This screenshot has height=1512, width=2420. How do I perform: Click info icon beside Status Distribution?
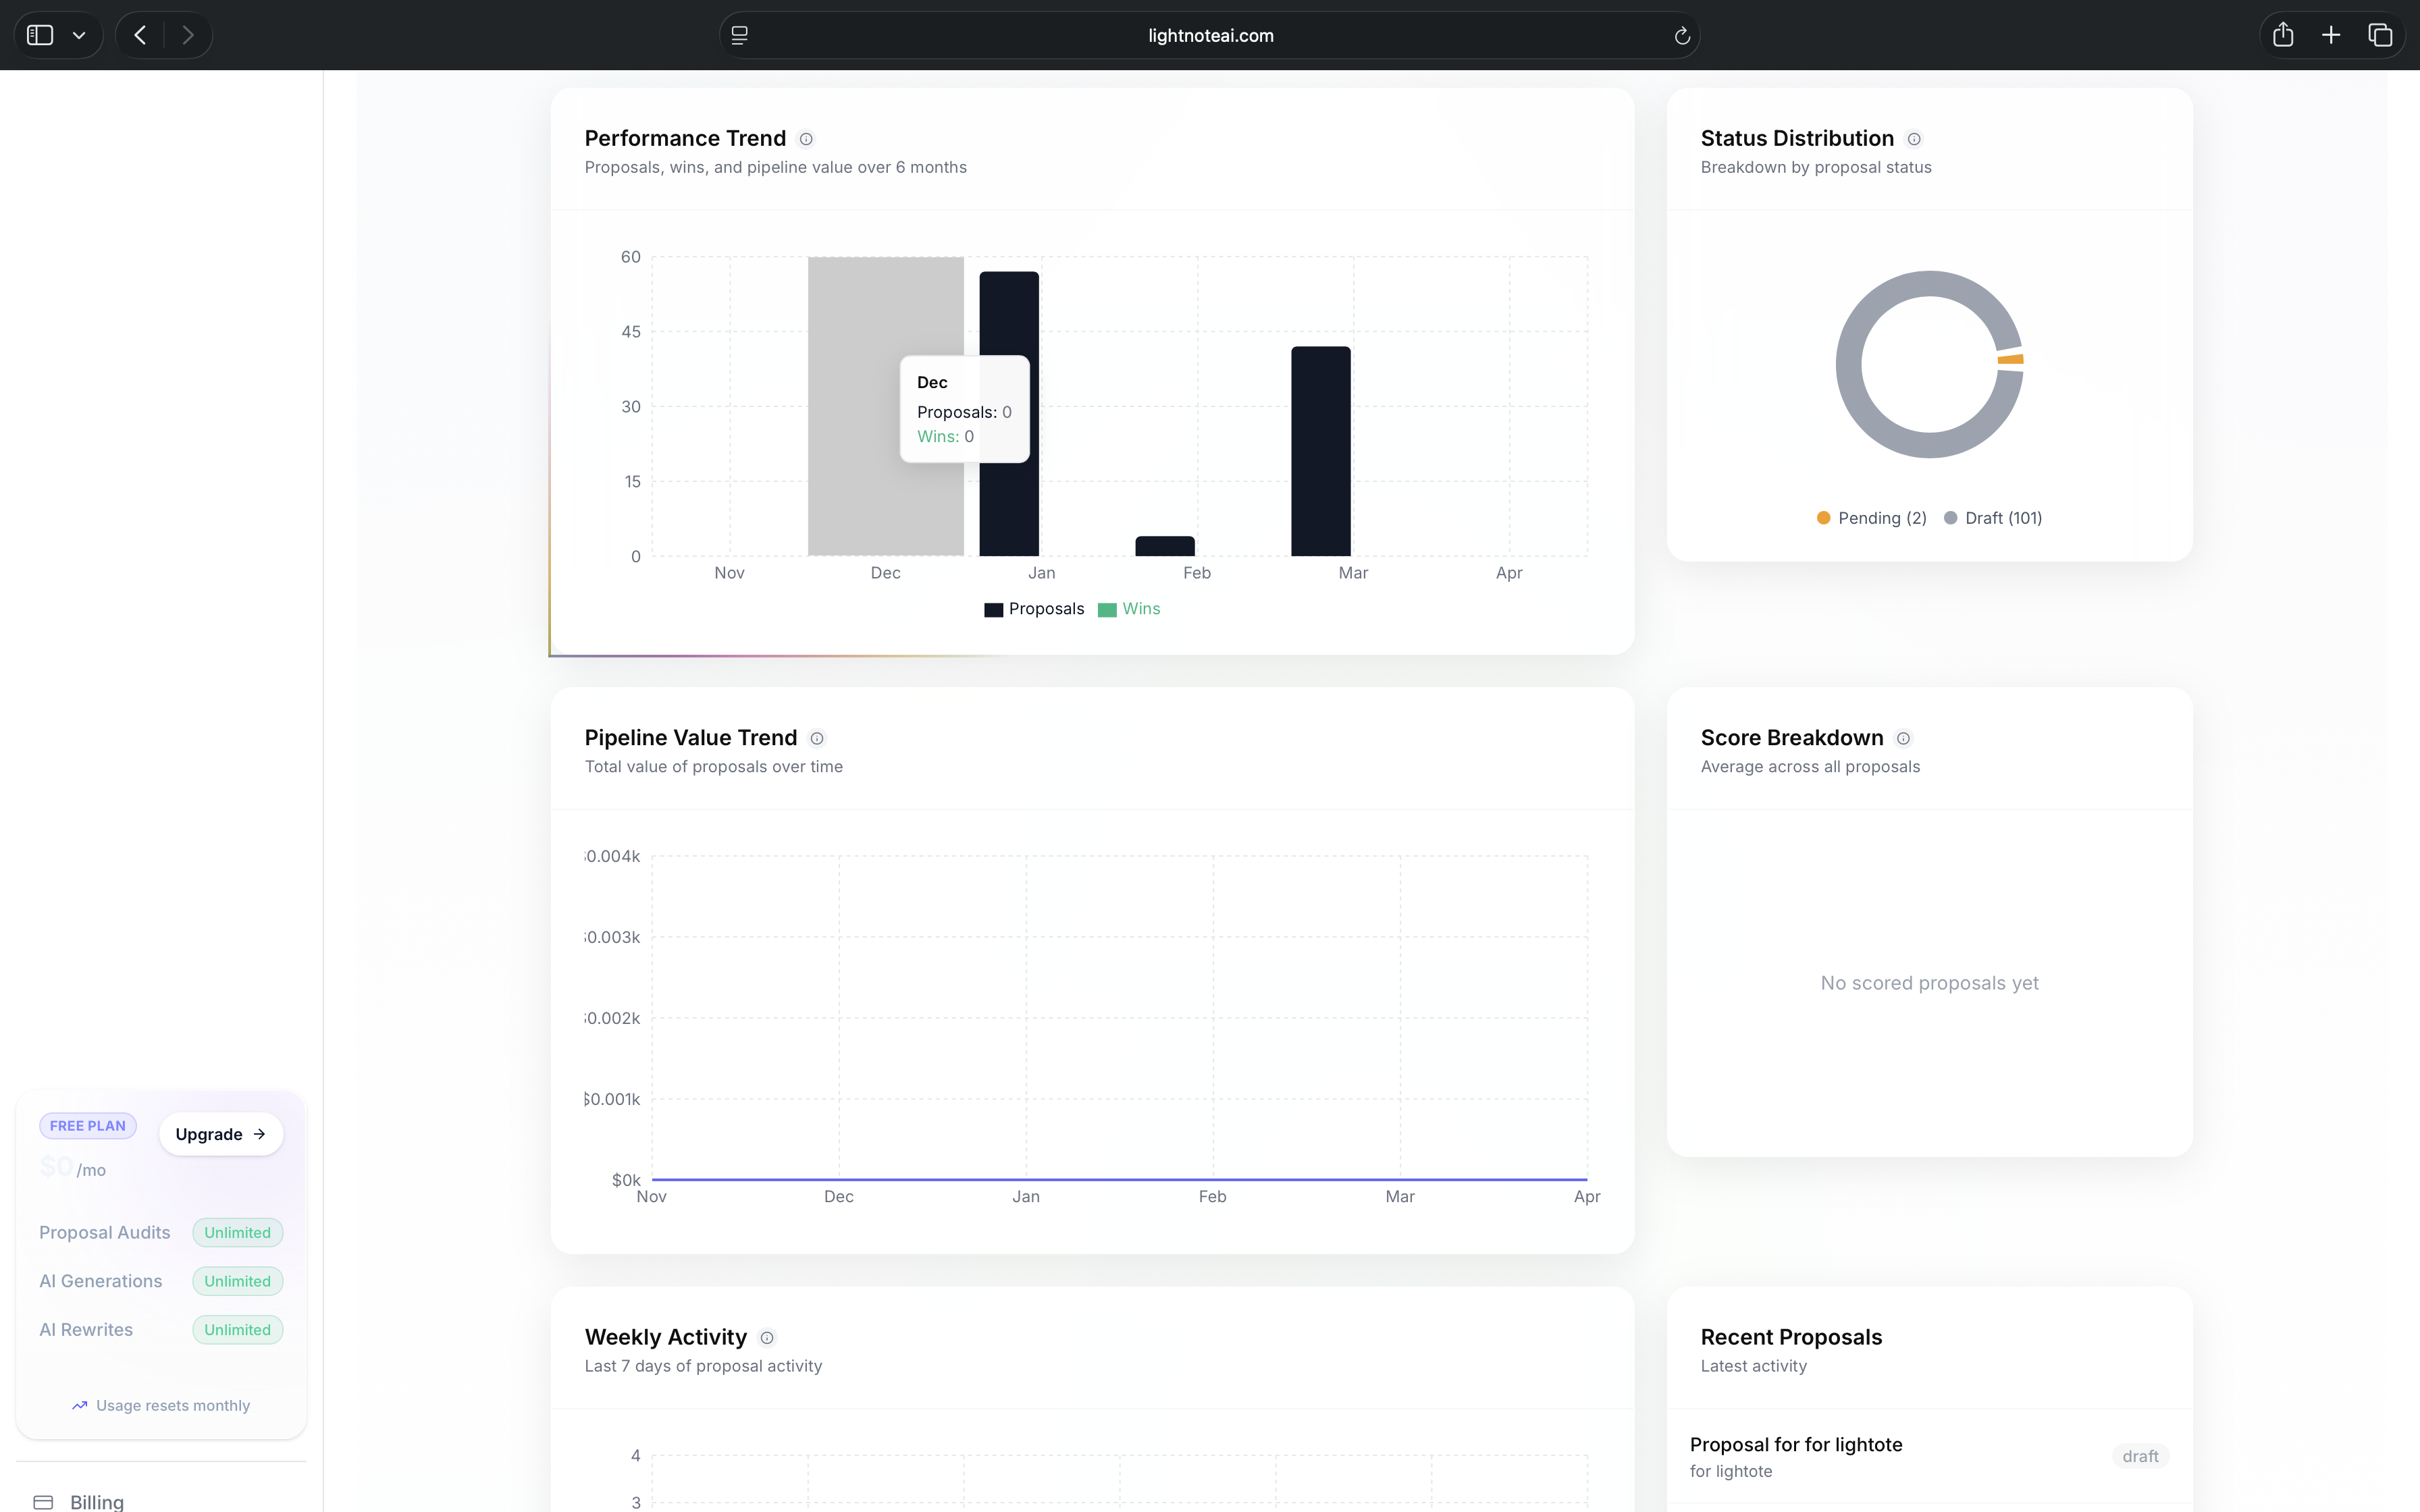1914,139
